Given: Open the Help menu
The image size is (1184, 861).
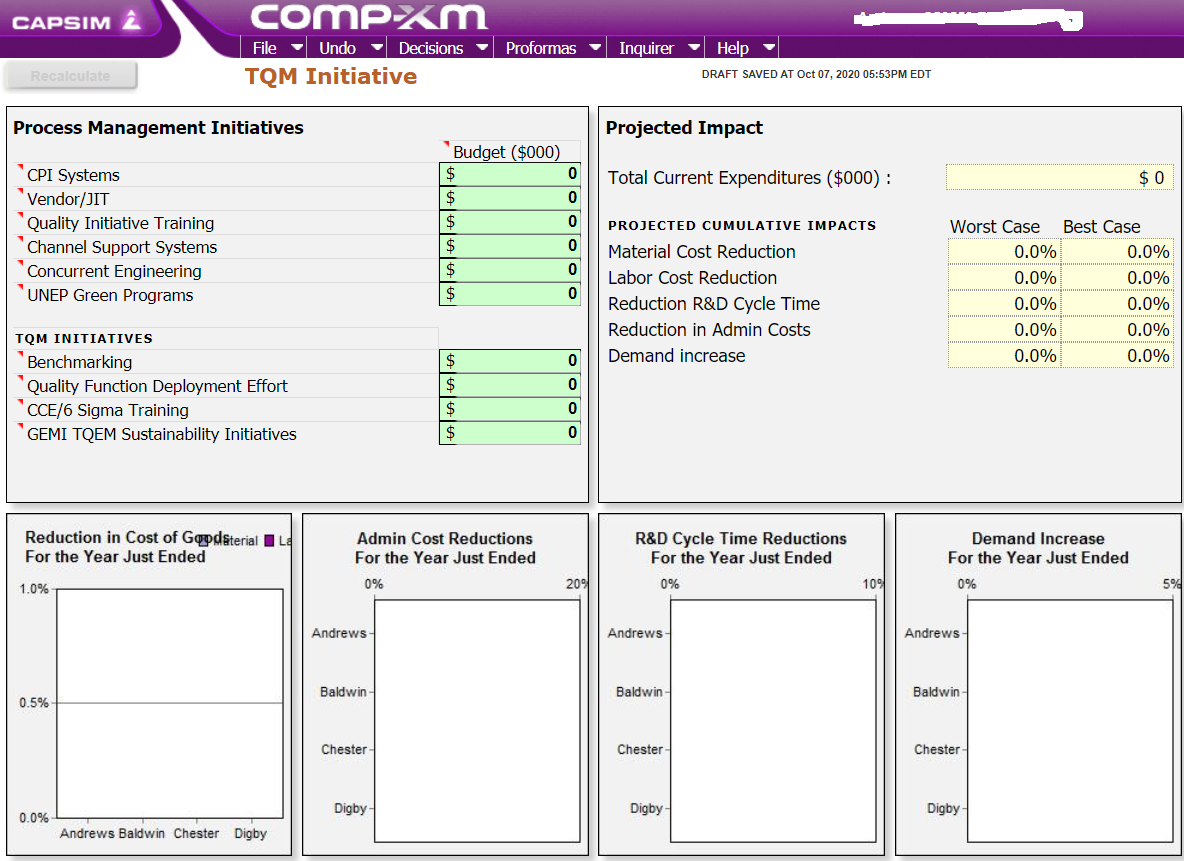Looking at the screenshot, I should [x=734, y=47].
